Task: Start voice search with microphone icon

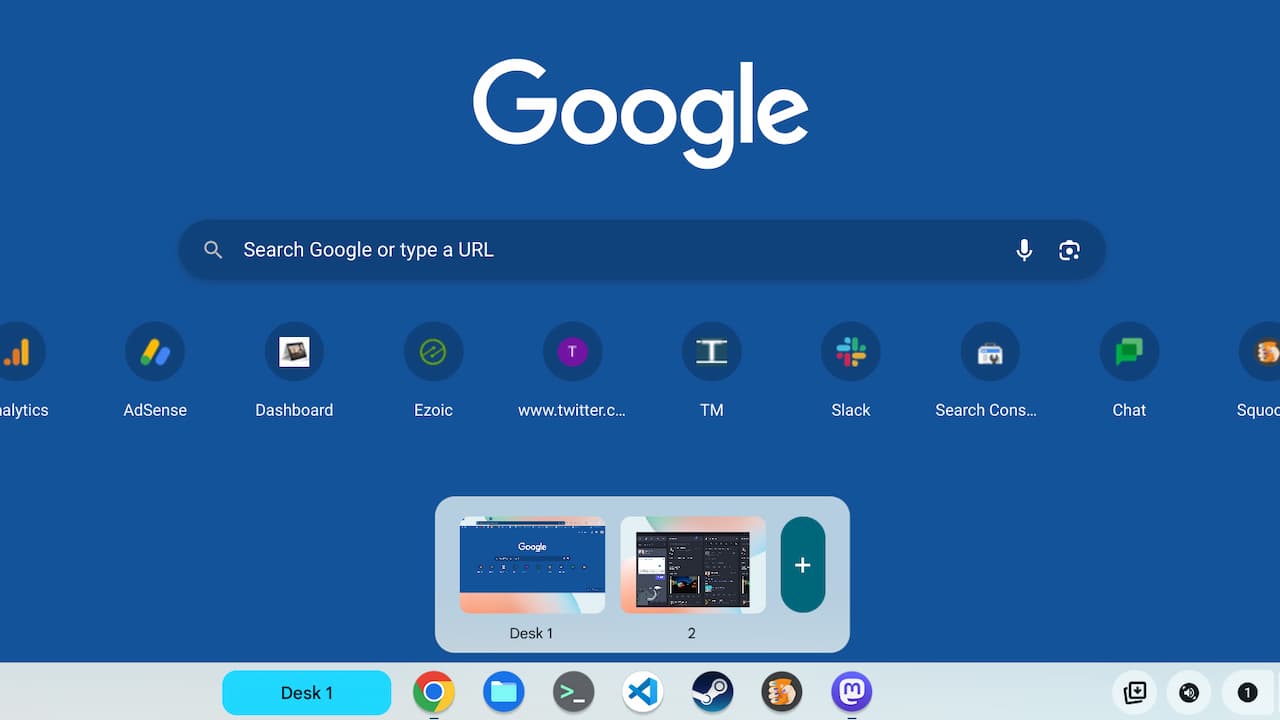Action: point(1024,250)
